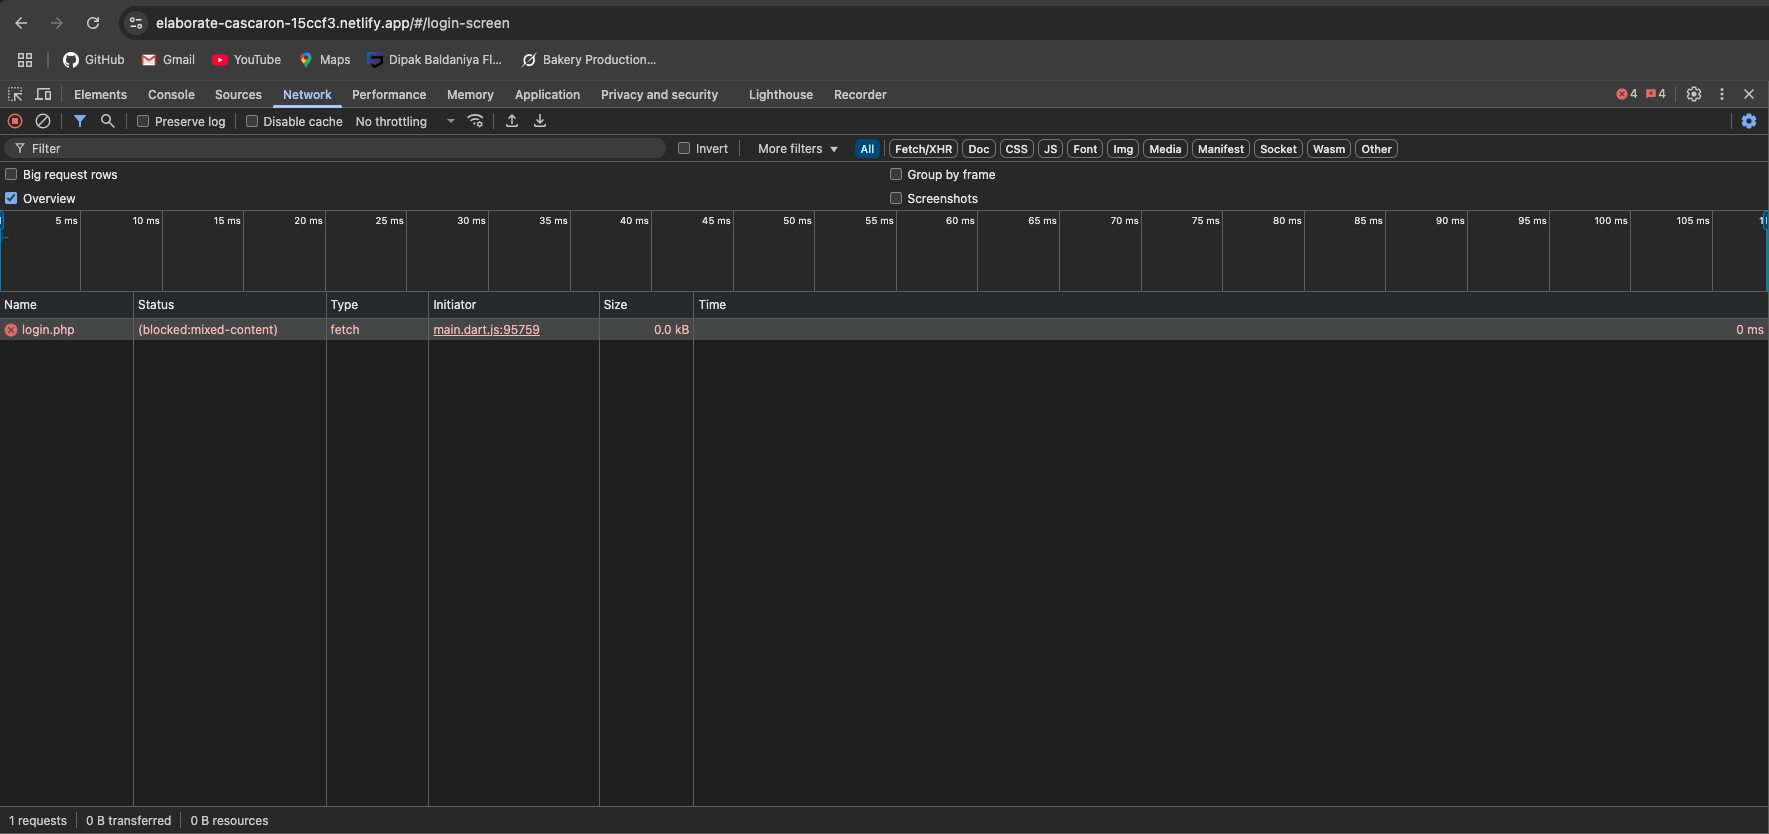Click Import HAR file upload icon

pos(512,121)
